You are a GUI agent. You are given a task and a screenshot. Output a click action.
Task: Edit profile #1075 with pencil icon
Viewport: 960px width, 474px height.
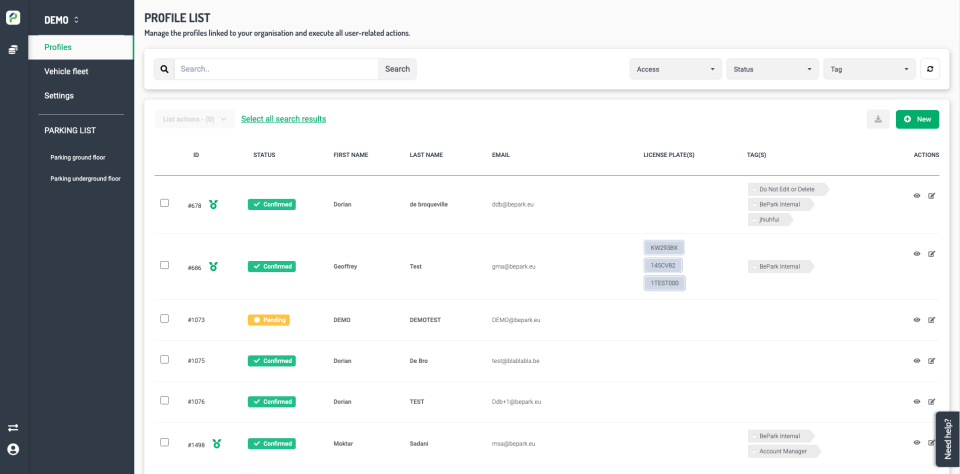[932, 361]
